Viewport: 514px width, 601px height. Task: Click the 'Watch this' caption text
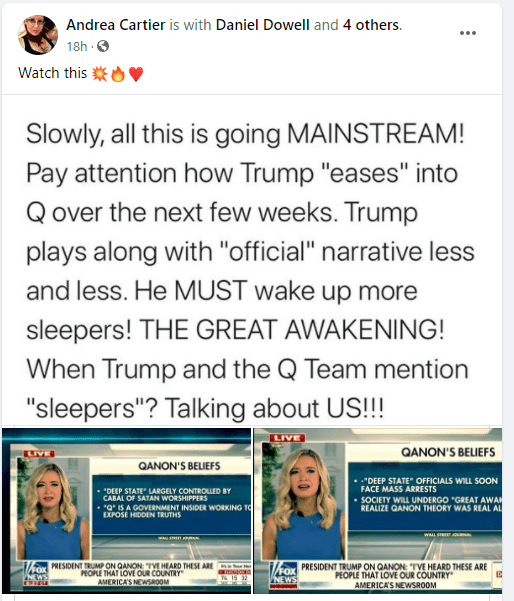point(53,73)
